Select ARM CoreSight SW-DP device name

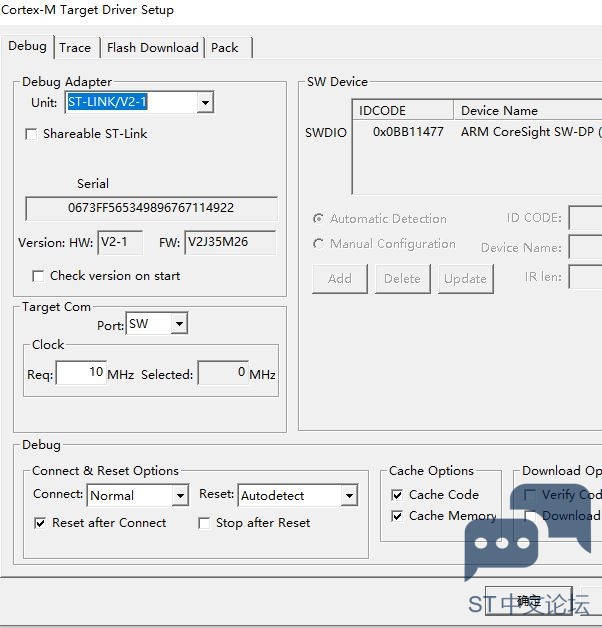531,132
